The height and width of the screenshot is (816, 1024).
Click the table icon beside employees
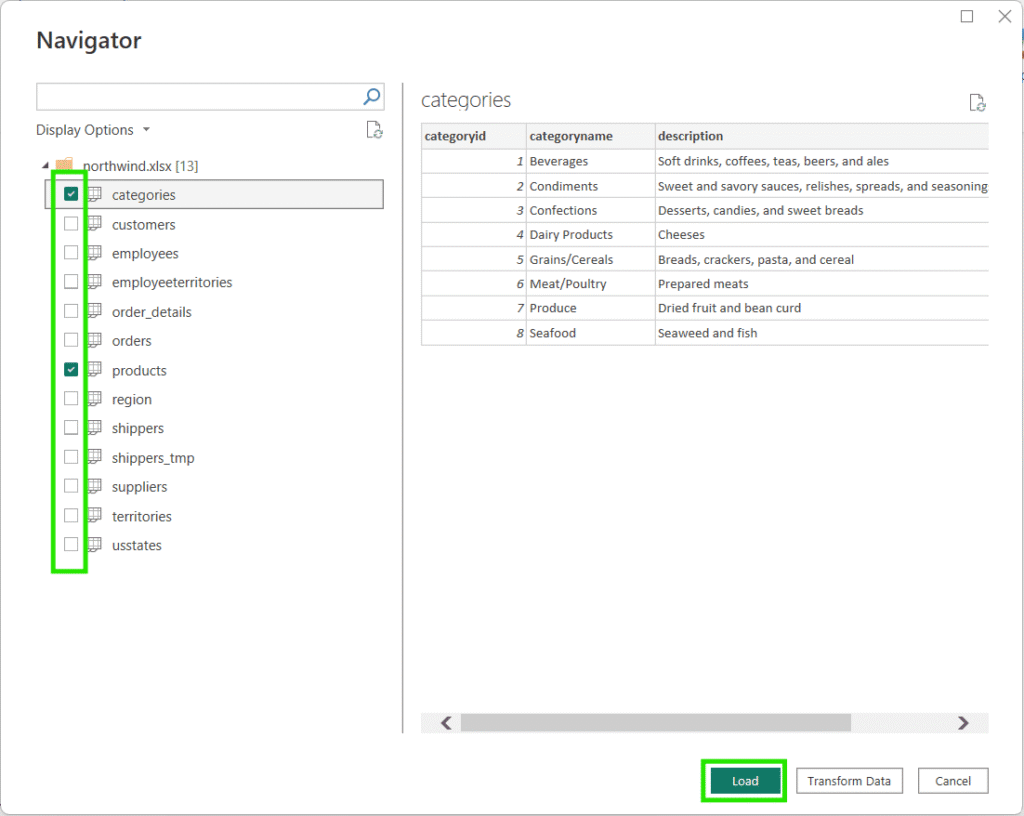pyautogui.click(x=94, y=253)
